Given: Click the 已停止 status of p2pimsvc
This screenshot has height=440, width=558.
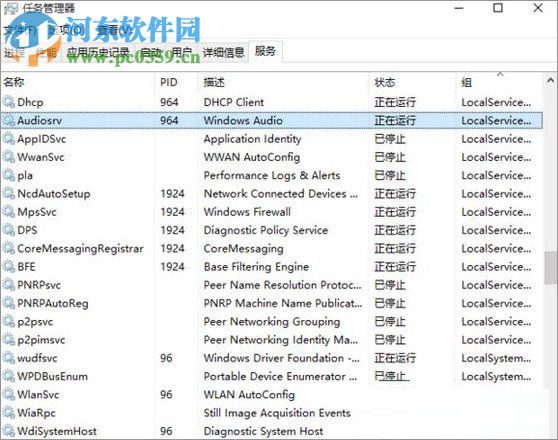Looking at the screenshot, I should (x=390, y=340).
